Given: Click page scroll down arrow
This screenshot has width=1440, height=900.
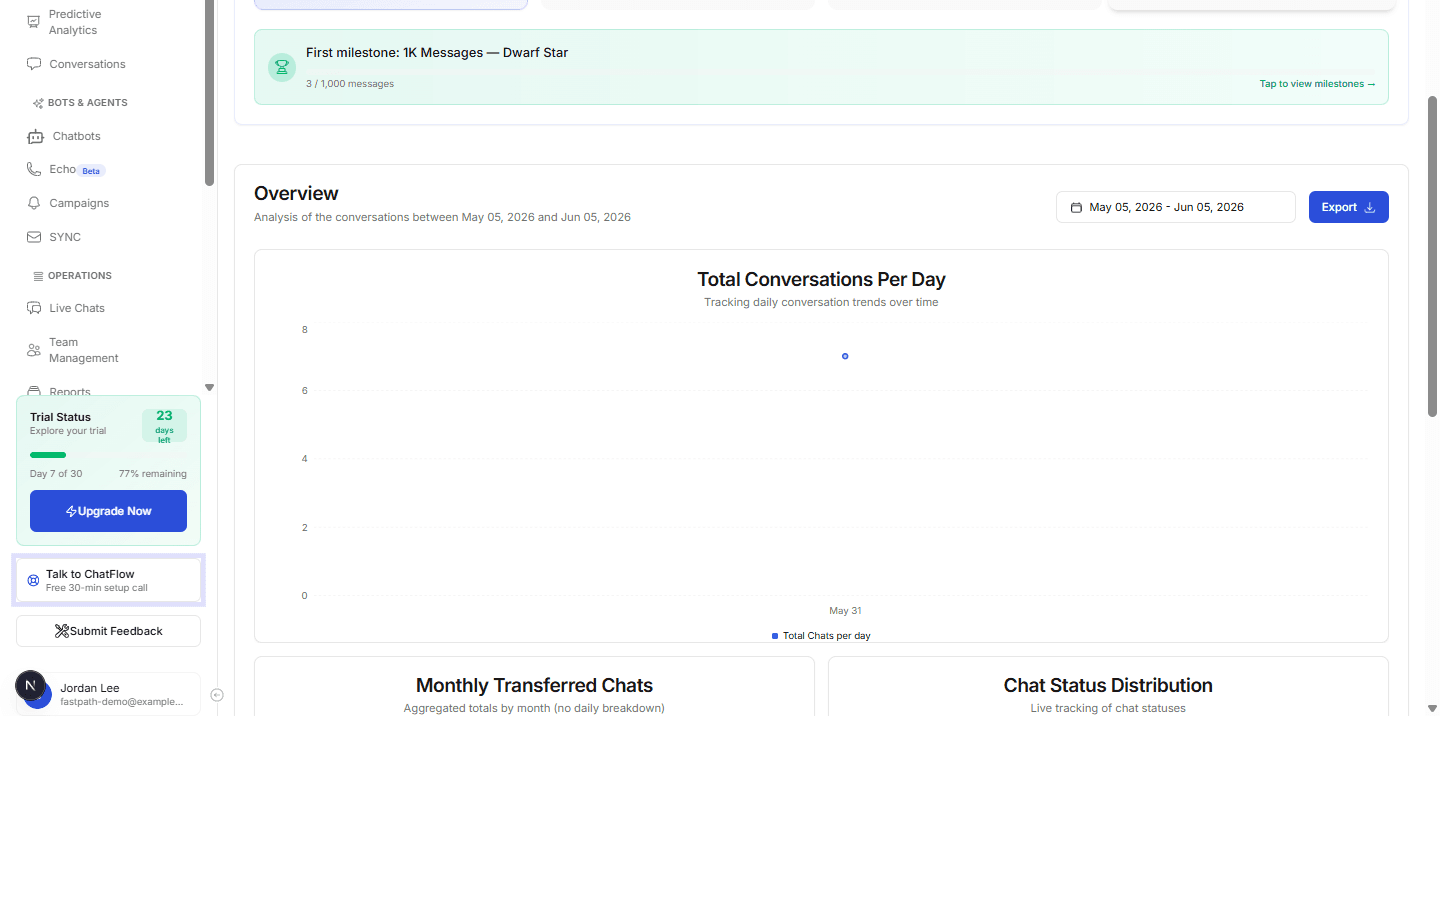Looking at the screenshot, I should 1432,708.
